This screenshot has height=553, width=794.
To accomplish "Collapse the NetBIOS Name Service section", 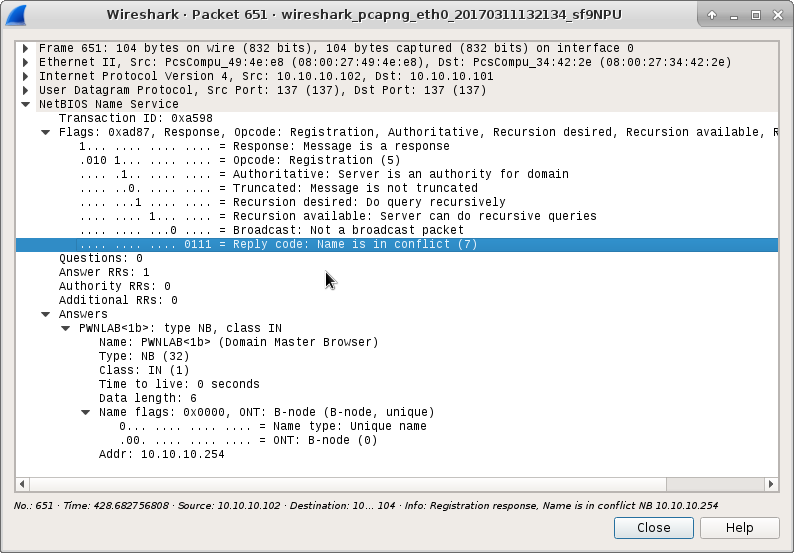I will click(25, 104).
